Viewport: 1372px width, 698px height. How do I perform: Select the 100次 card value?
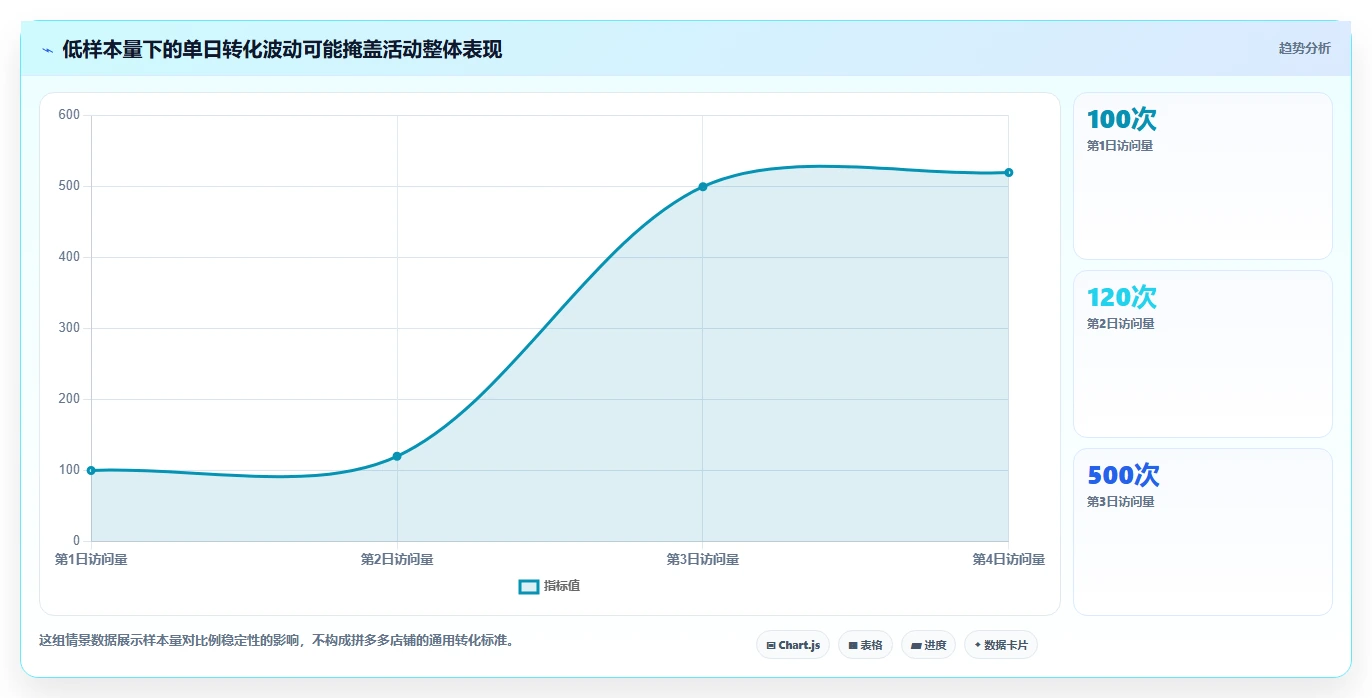[x=1122, y=119]
